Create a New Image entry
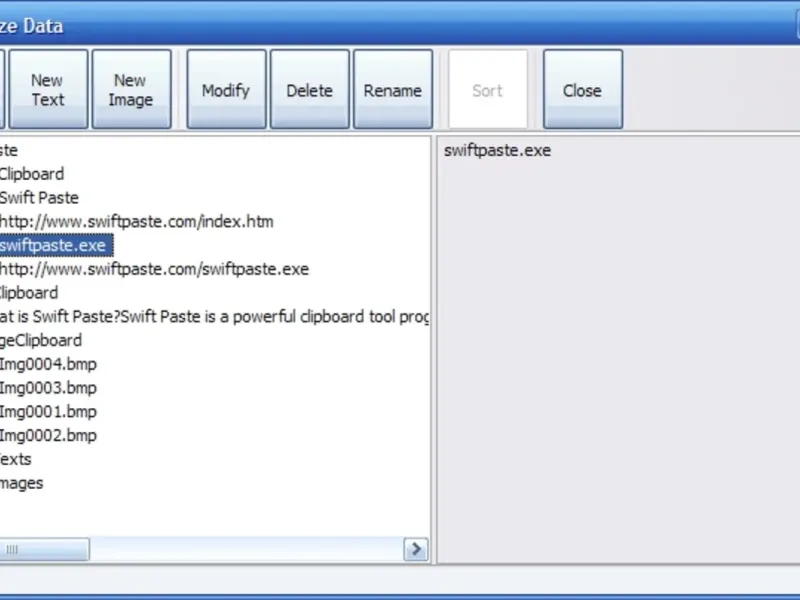 point(131,89)
